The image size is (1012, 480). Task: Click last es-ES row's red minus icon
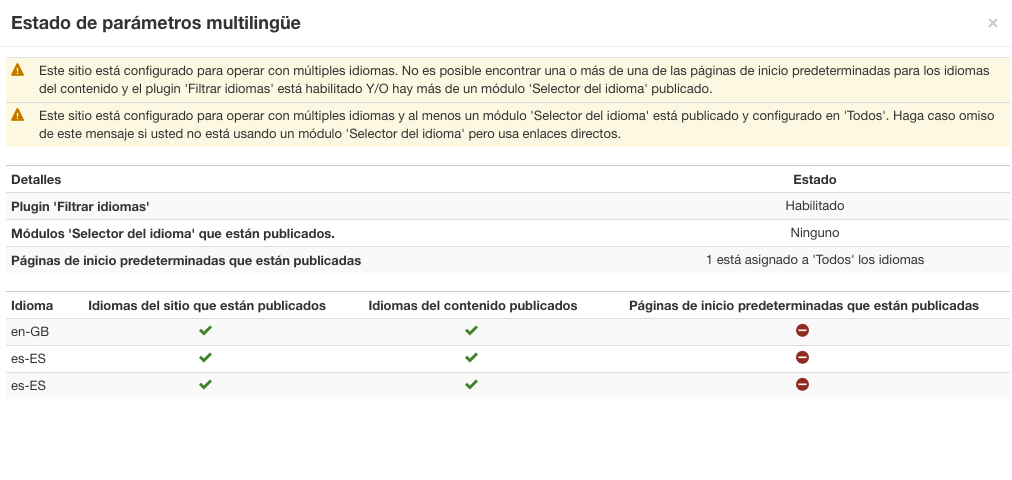click(x=802, y=385)
